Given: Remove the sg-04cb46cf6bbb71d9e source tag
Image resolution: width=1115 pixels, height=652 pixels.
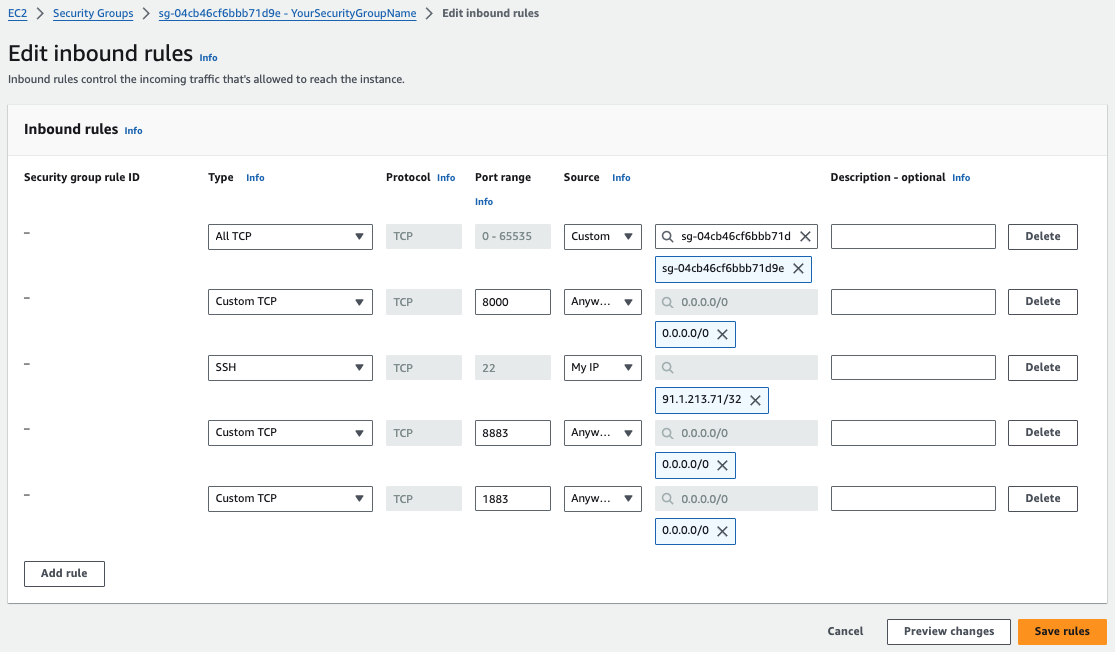Looking at the screenshot, I should click(x=799, y=269).
